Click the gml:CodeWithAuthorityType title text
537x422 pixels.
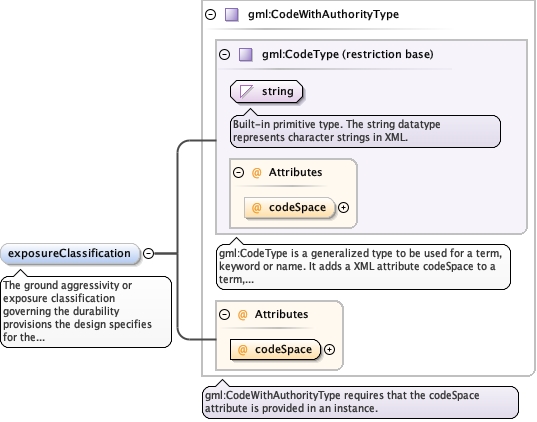(x=323, y=14)
